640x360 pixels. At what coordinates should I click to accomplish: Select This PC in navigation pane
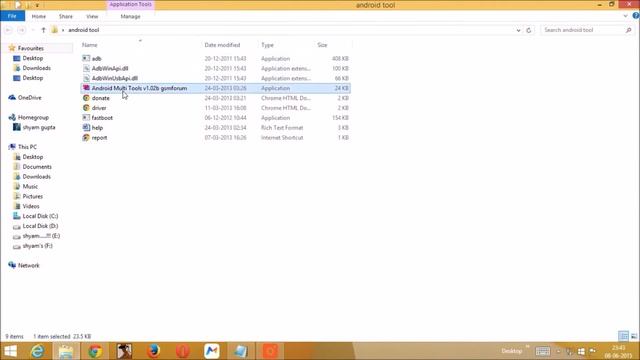coord(27,147)
